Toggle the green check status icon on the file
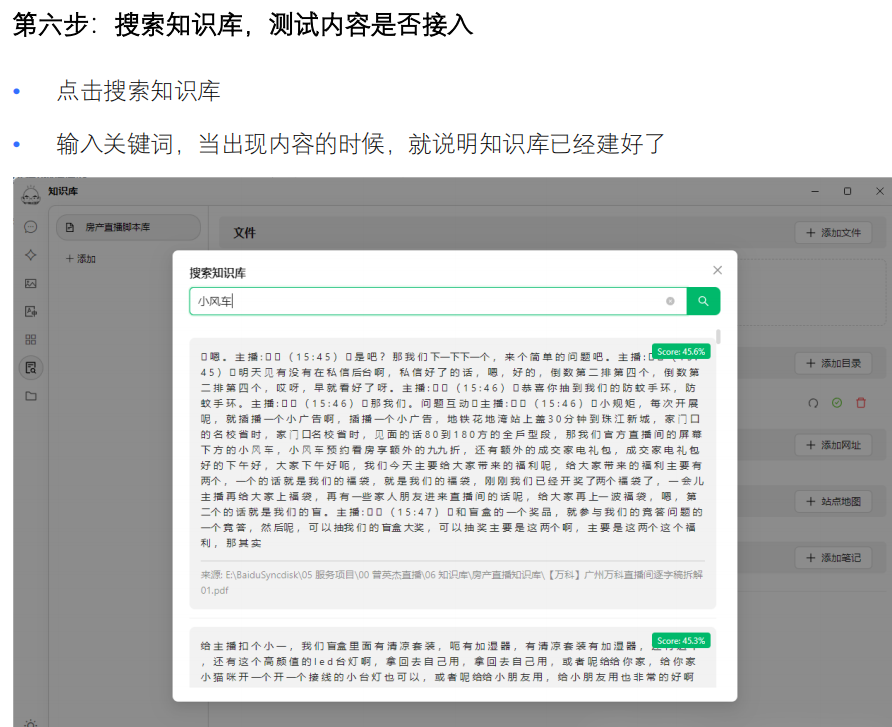892x727 pixels. [837, 402]
